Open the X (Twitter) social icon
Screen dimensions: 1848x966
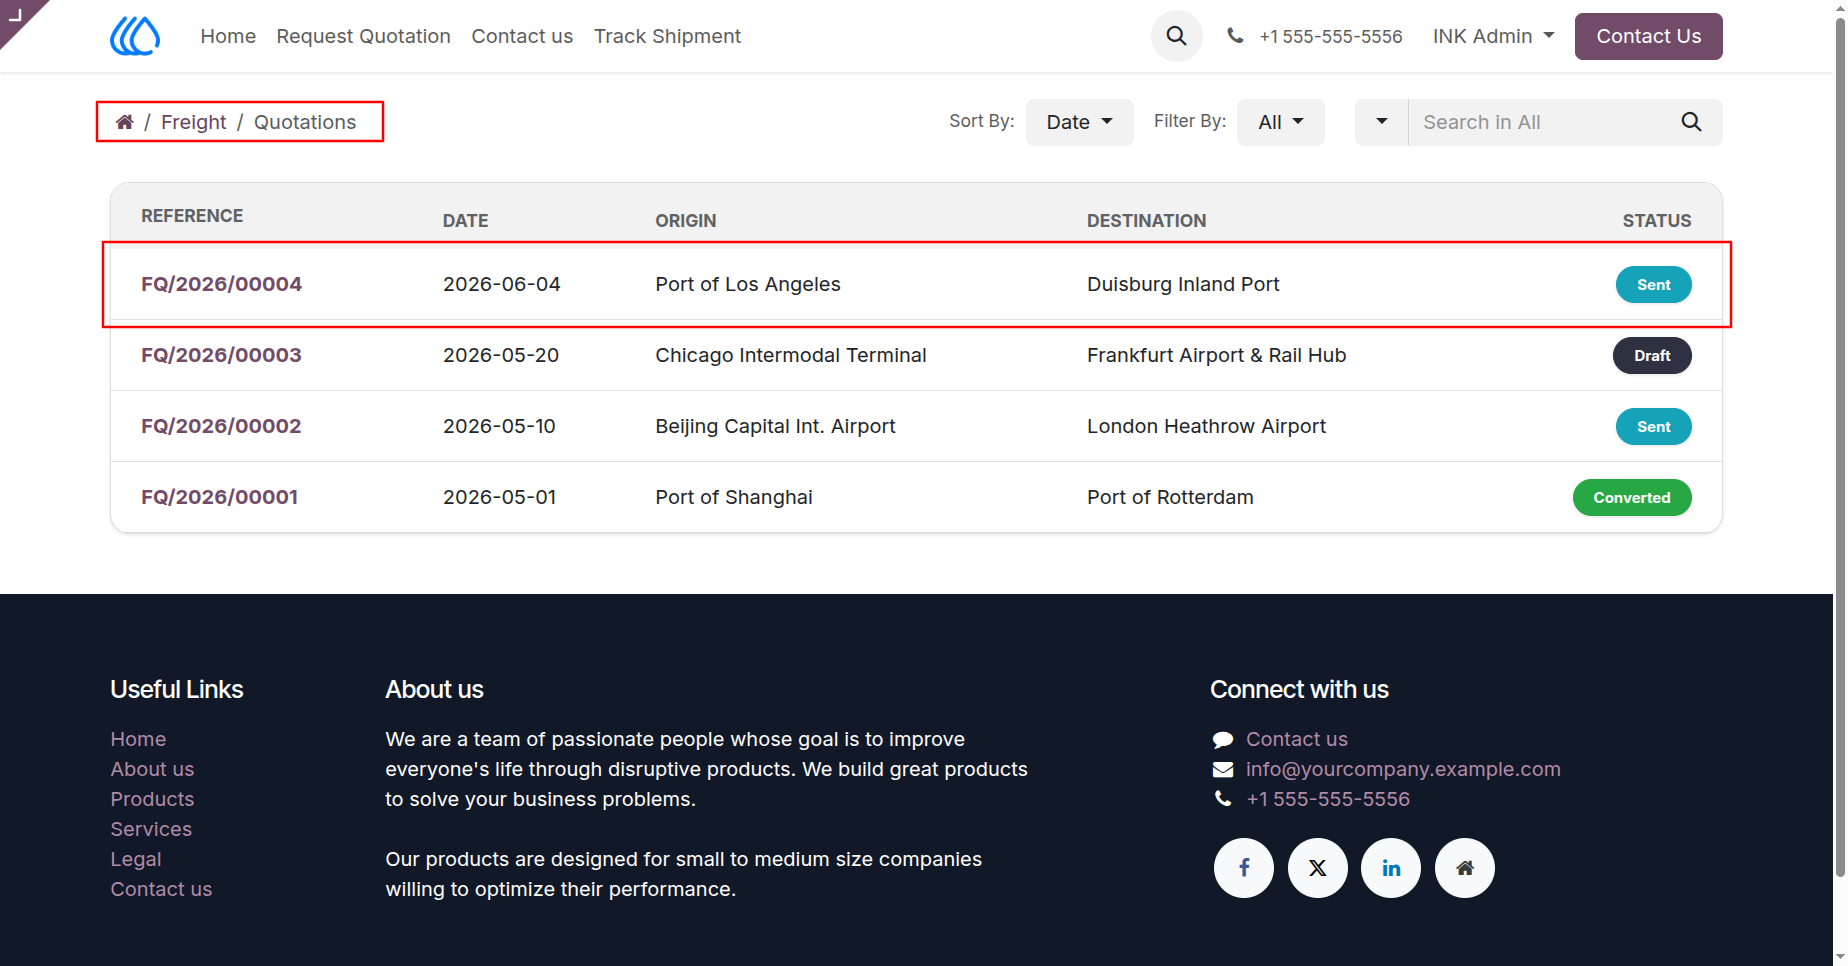pos(1318,868)
